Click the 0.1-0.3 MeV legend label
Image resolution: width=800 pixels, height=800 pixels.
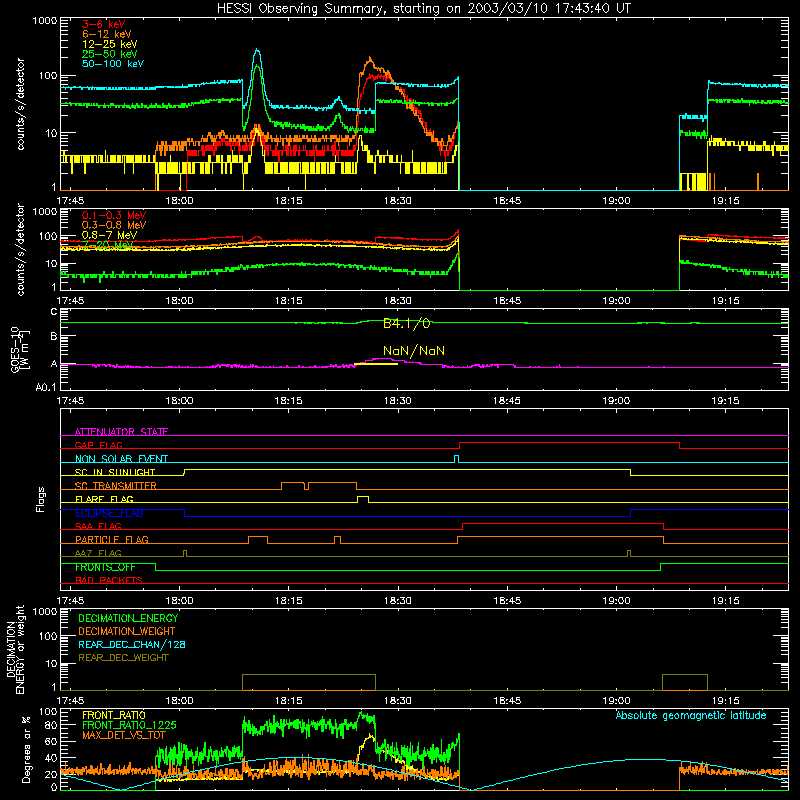tap(114, 215)
